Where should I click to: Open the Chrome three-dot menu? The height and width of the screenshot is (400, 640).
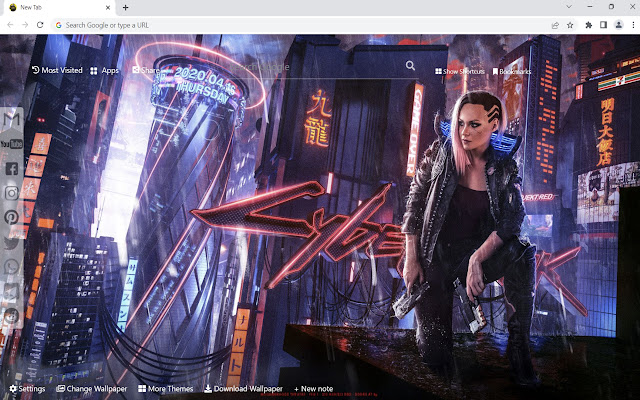[x=633, y=25]
